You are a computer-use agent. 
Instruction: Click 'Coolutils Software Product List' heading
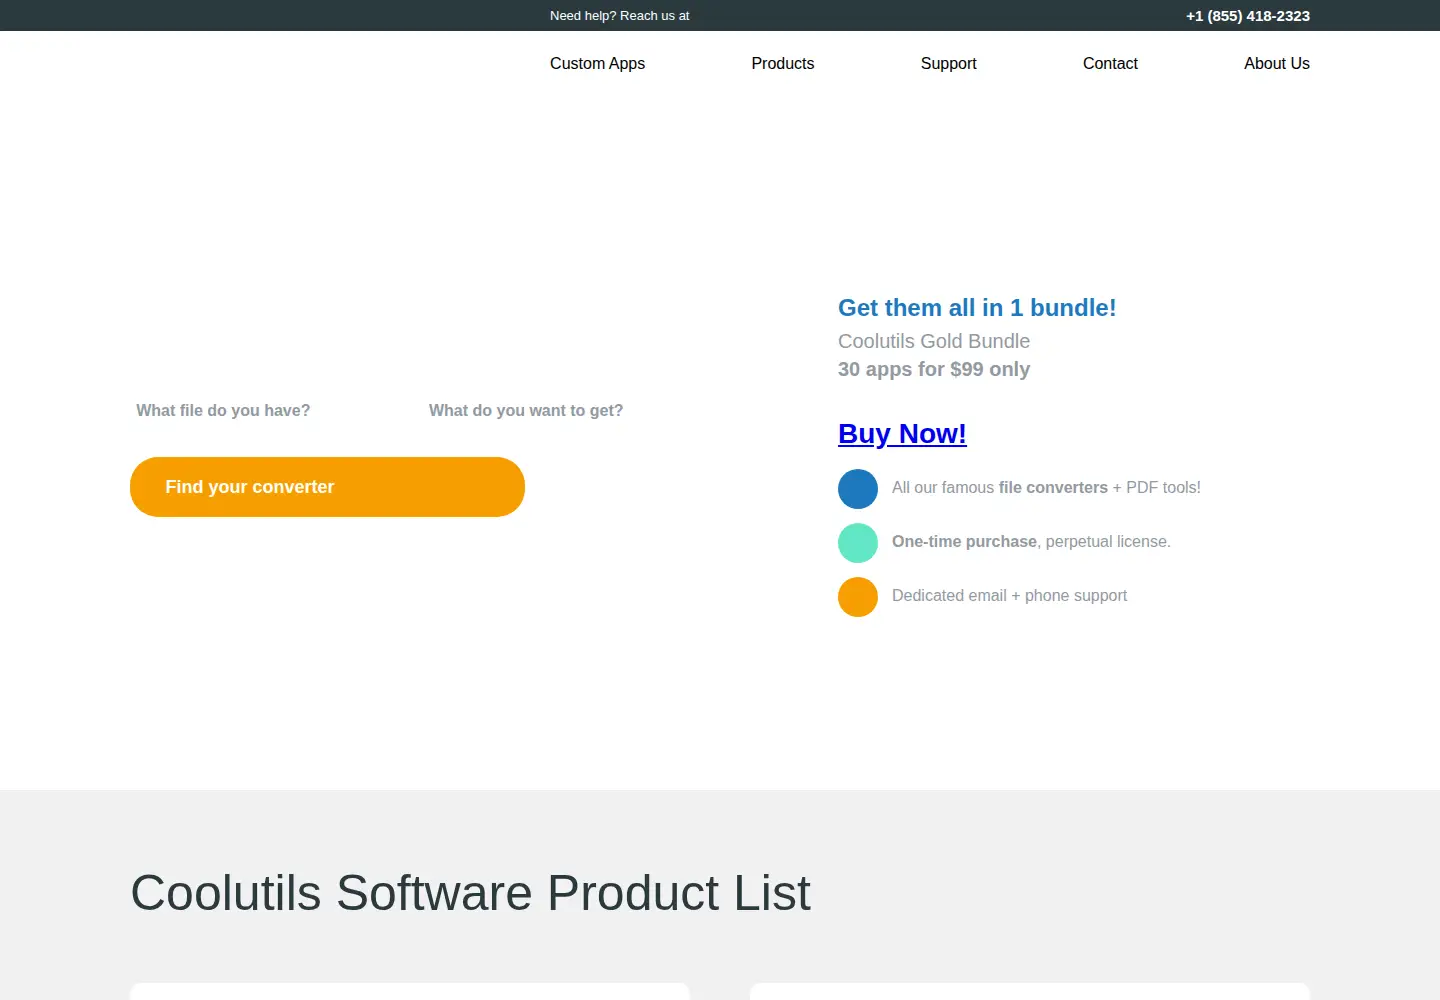pyautogui.click(x=470, y=893)
